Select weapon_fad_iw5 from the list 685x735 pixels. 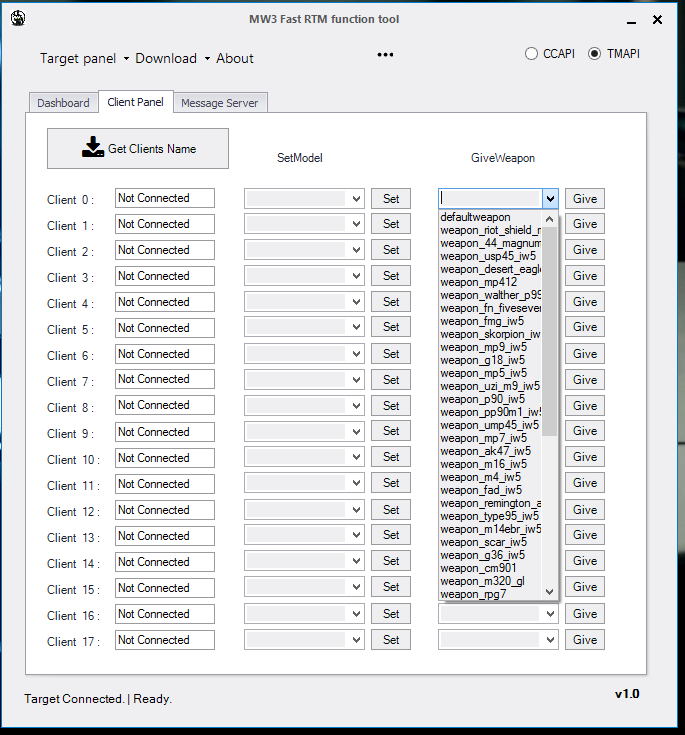click(x=490, y=490)
